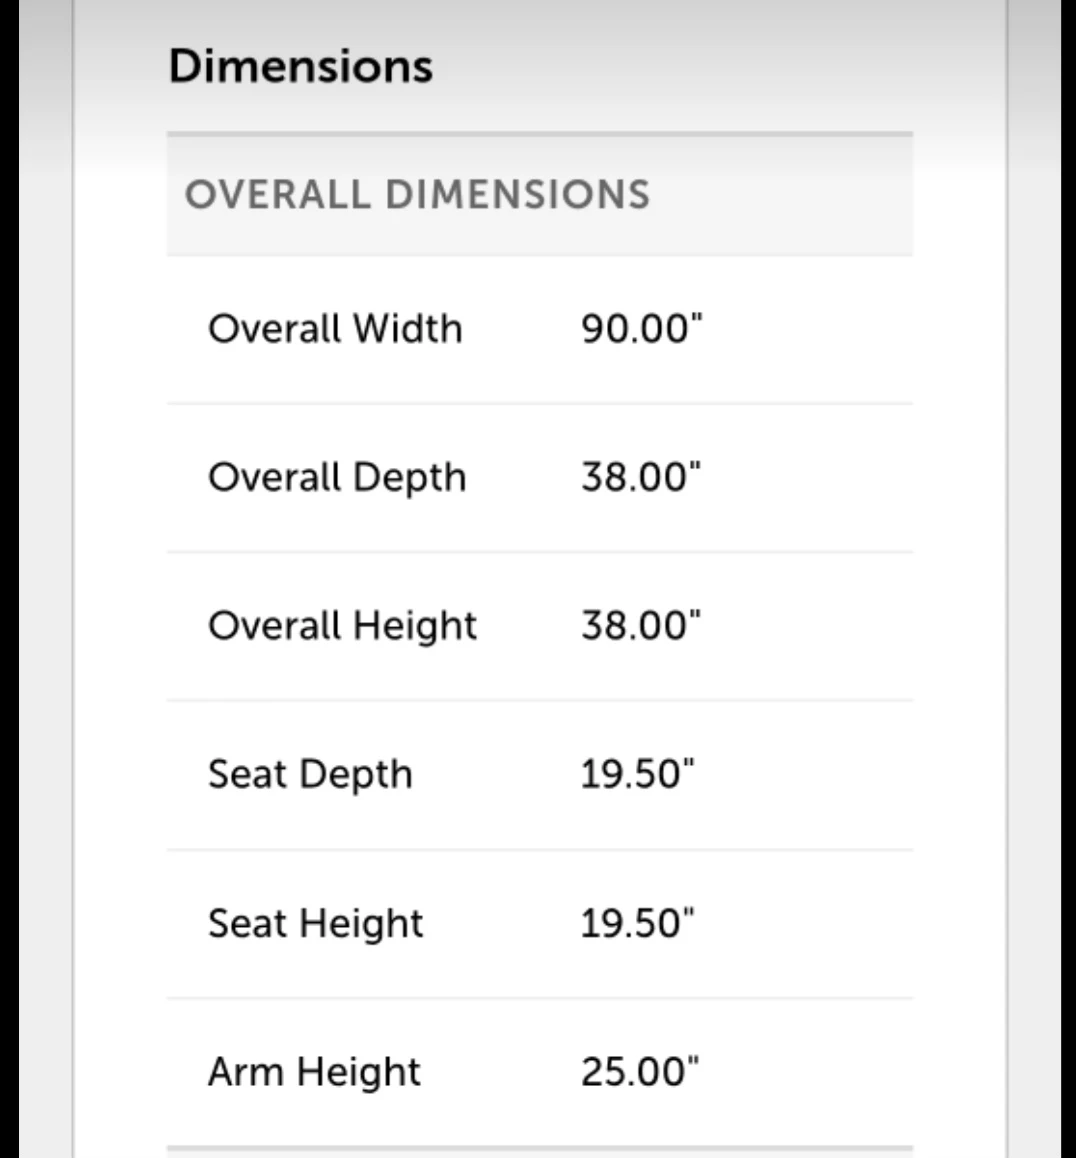
Task: Click the Overall Height label
Action: tap(343, 626)
